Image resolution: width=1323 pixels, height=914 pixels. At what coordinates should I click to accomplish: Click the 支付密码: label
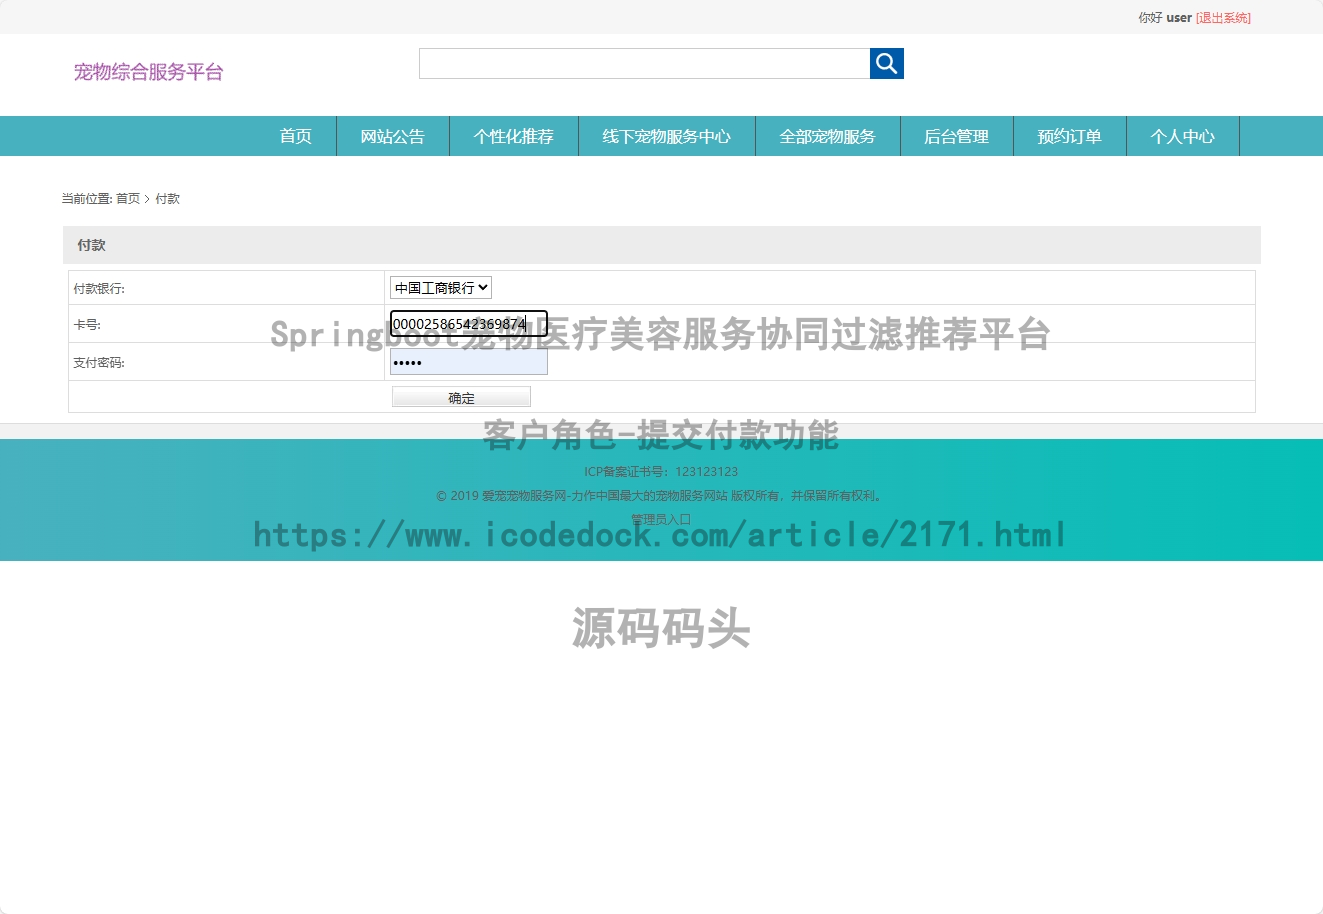(x=99, y=363)
